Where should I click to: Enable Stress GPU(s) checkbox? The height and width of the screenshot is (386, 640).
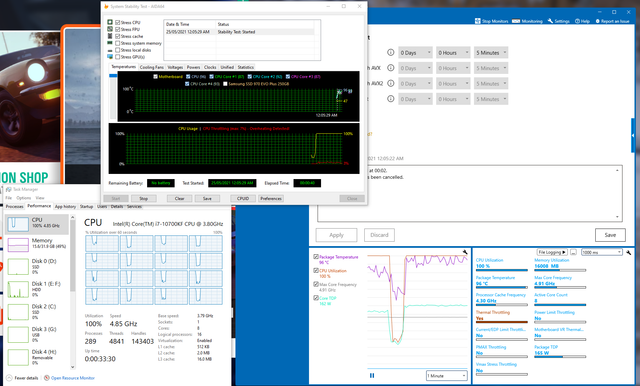(x=118, y=57)
